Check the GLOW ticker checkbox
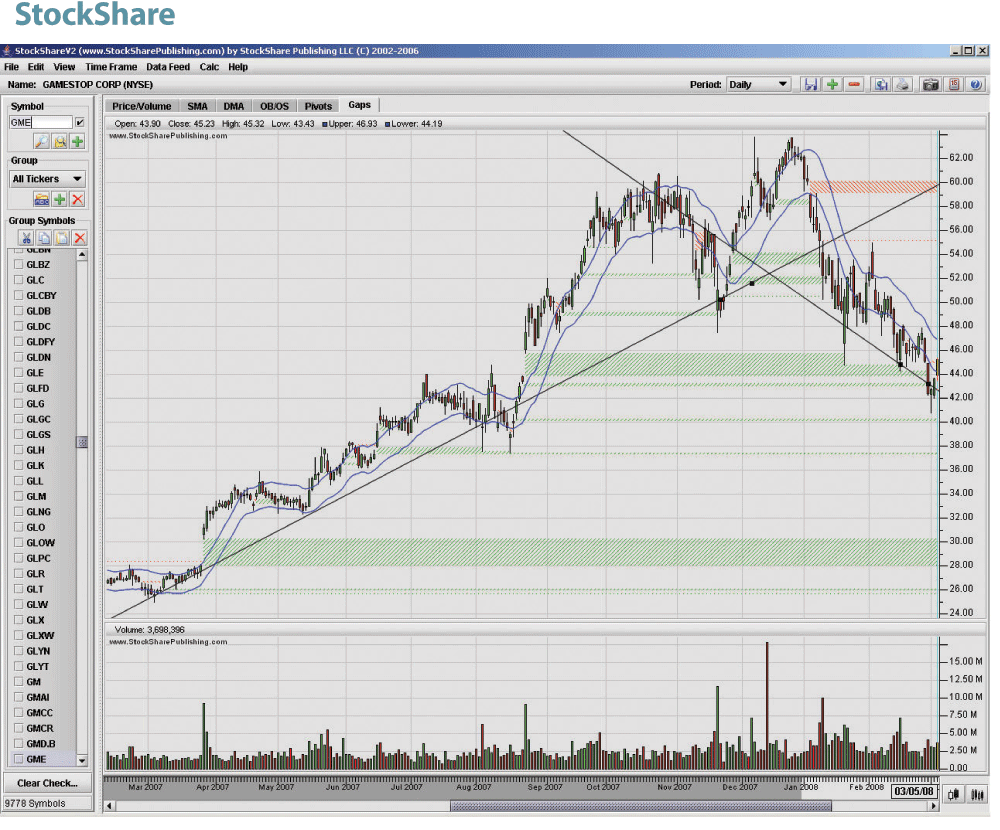This screenshot has height=830, width=1000. pos(19,543)
